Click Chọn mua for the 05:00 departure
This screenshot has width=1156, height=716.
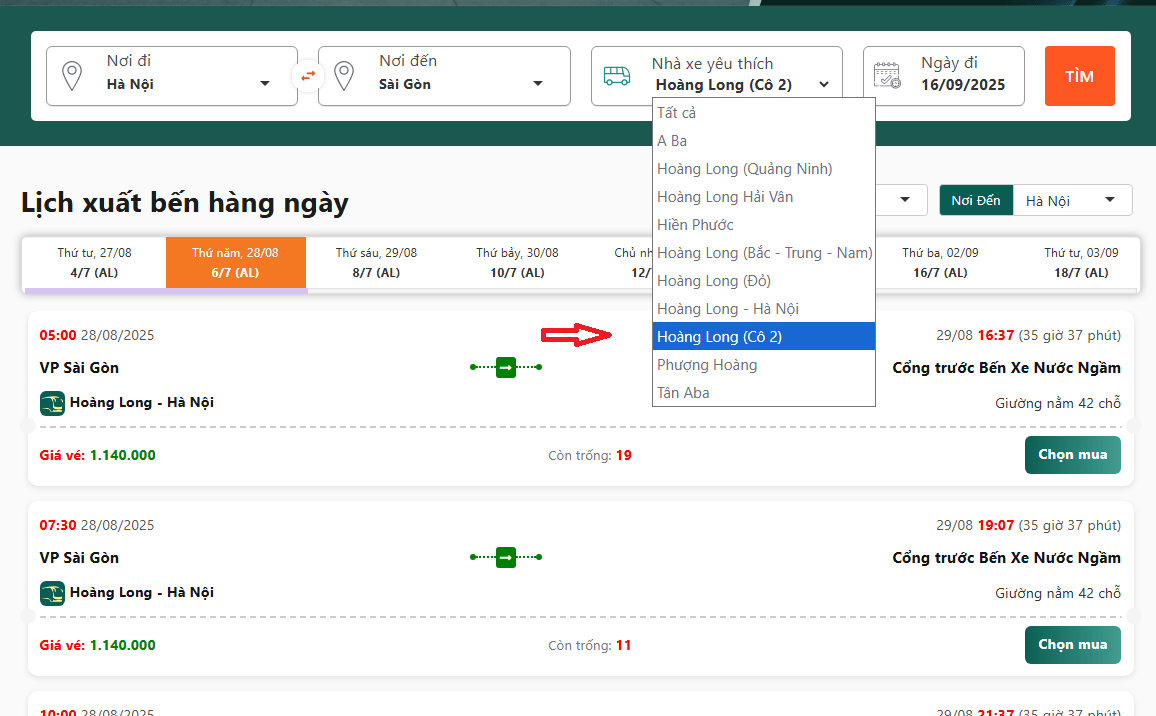[1072, 455]
